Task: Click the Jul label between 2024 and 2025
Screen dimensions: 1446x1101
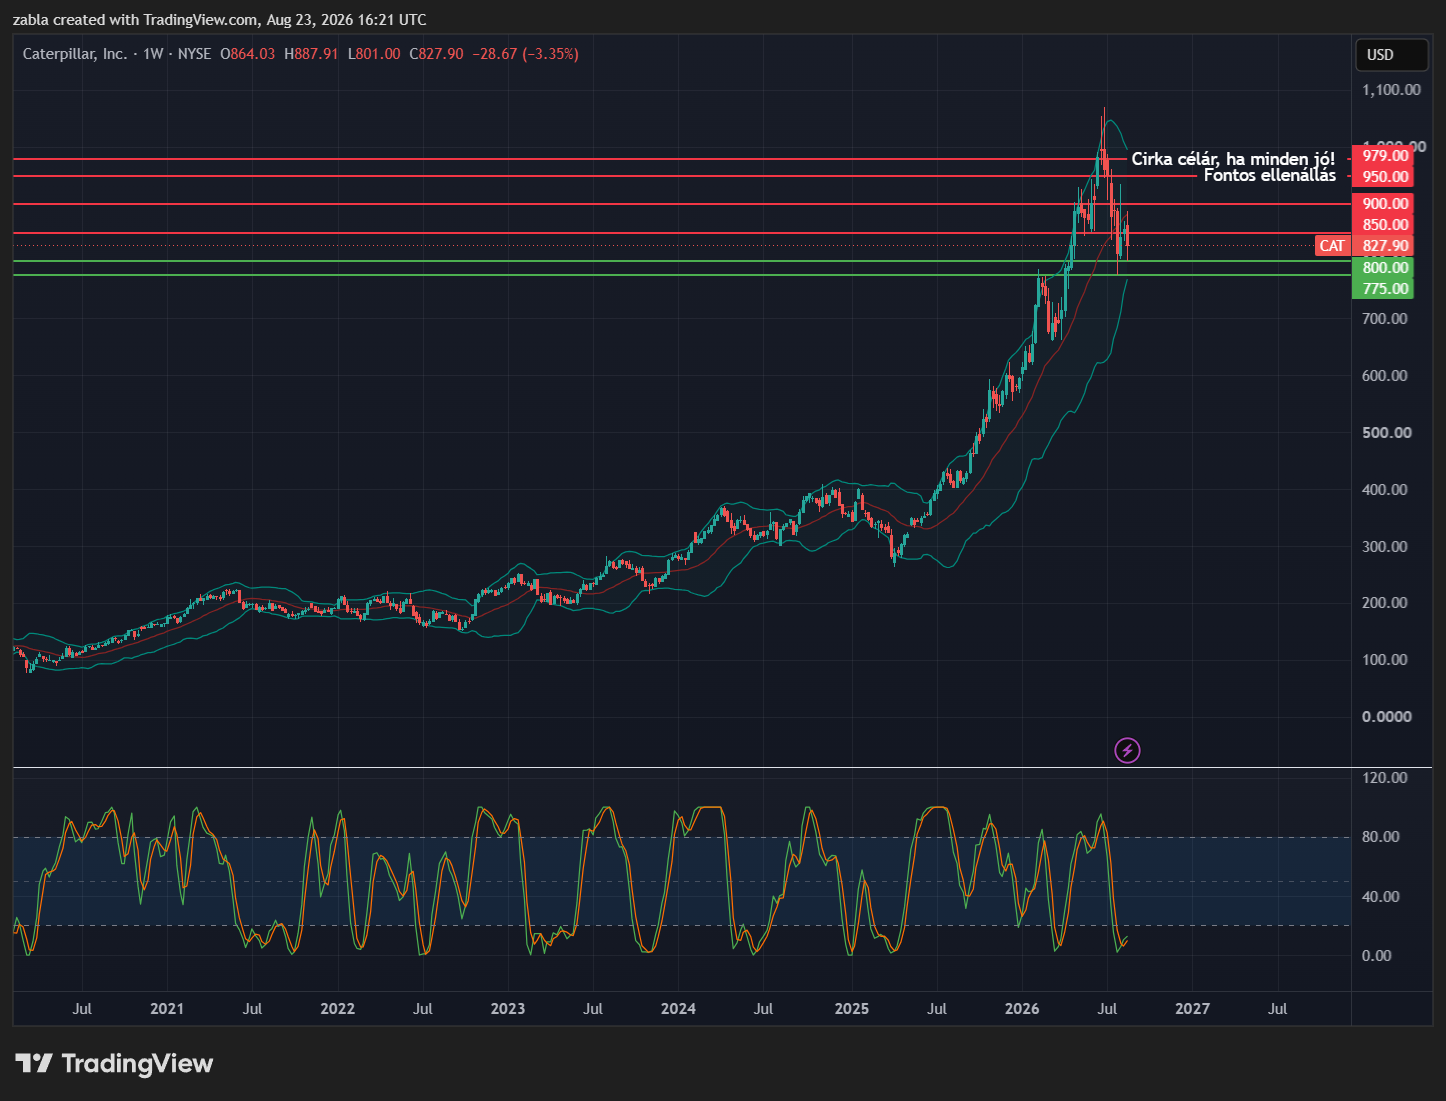Action: (763, 1009)
